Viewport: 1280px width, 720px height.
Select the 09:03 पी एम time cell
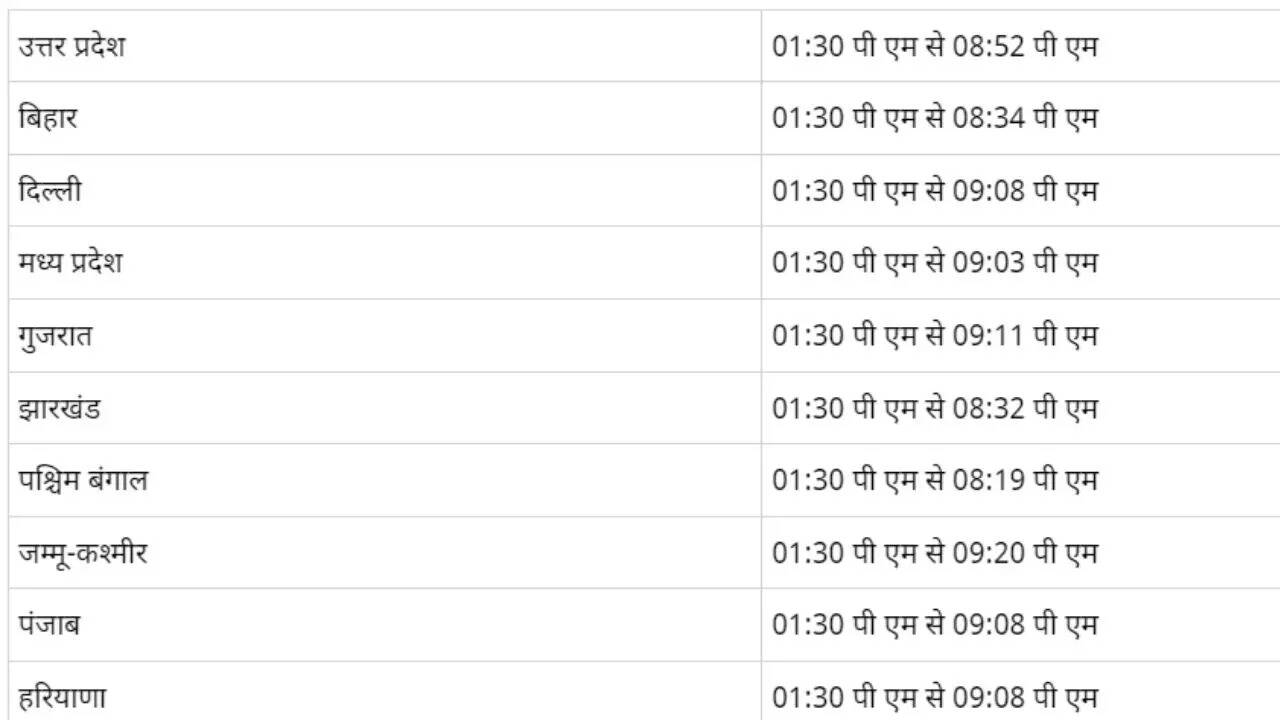[934, 262]
